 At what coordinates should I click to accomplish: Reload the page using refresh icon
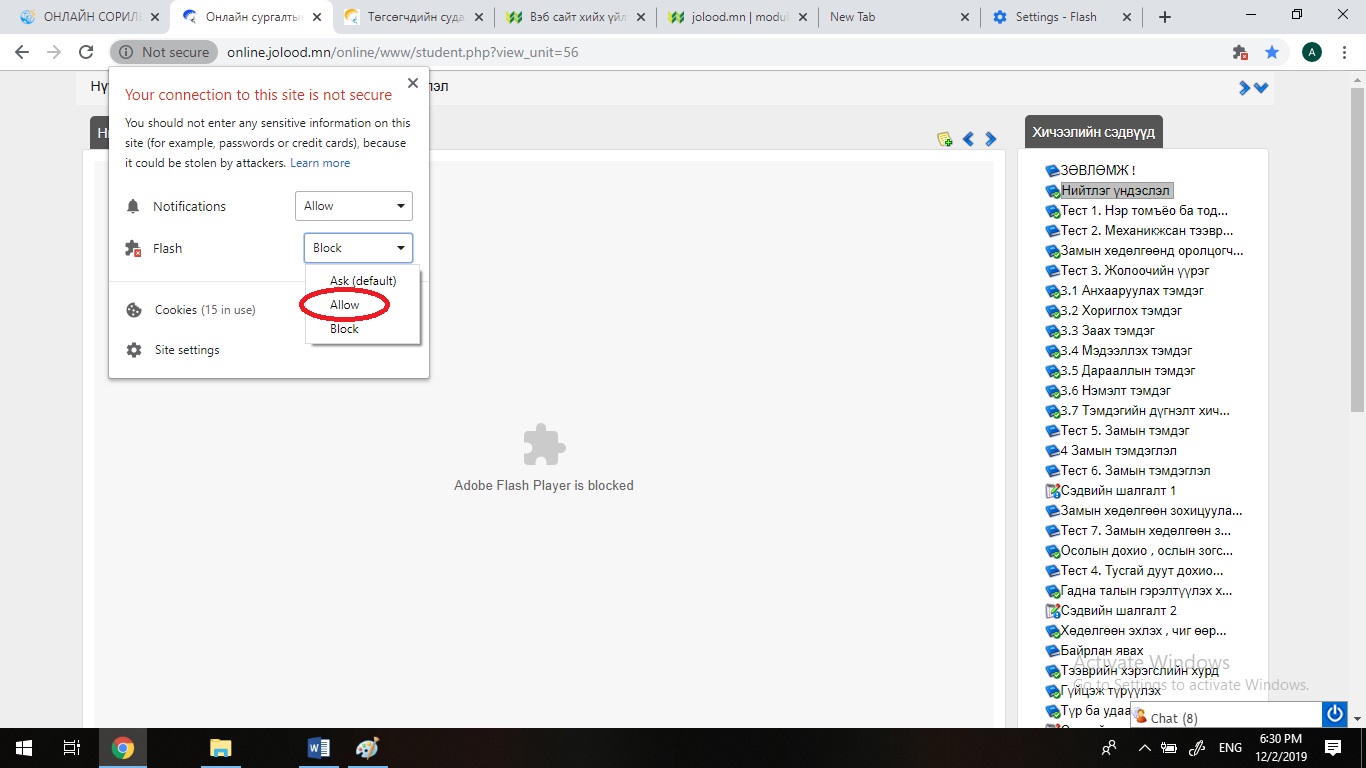[x=86, y=52]
